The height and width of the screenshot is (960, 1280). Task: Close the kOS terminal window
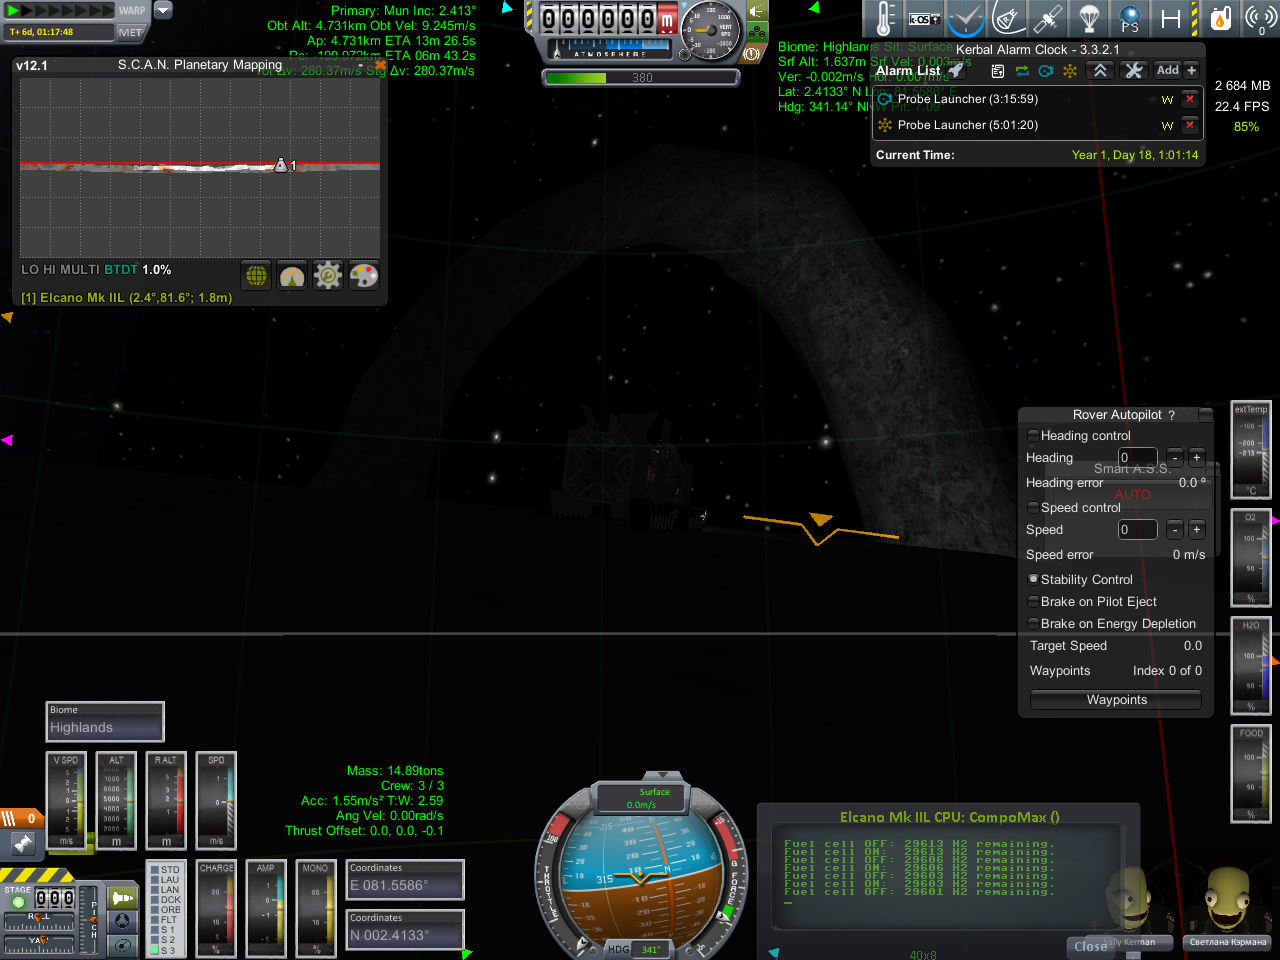(x=1090, y=946)
